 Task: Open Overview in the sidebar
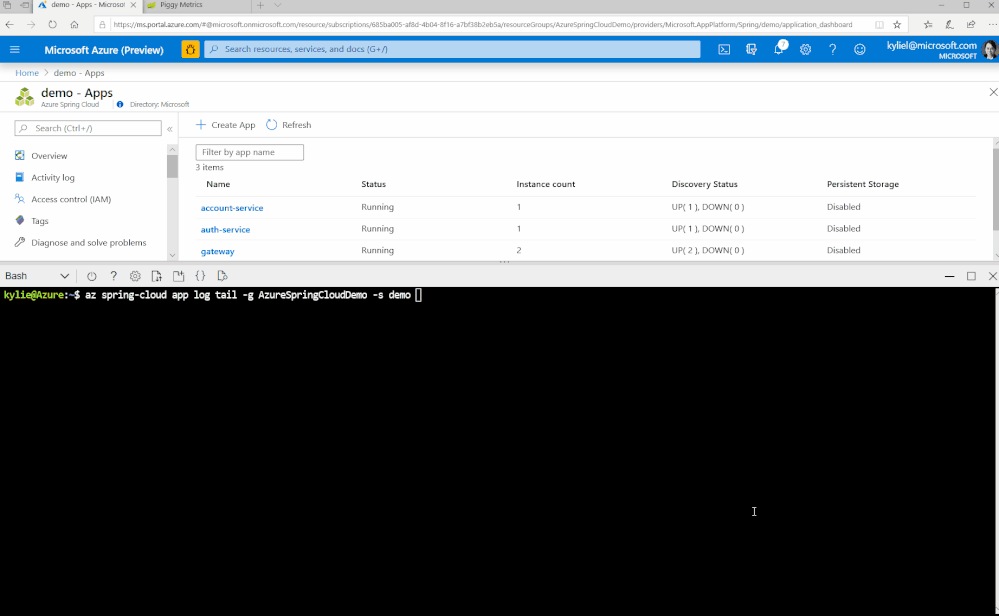tap(49, 156)
